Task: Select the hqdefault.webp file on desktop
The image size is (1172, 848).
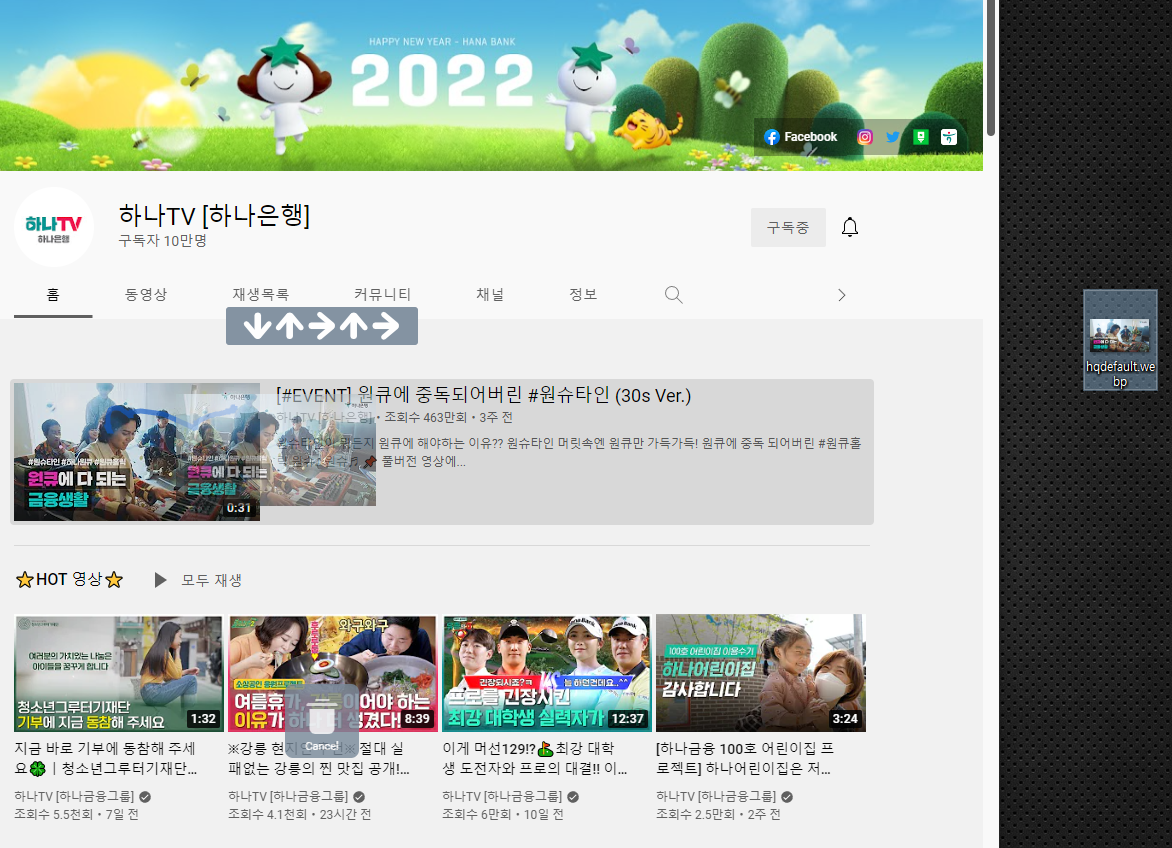Action: pos(1120,341)
